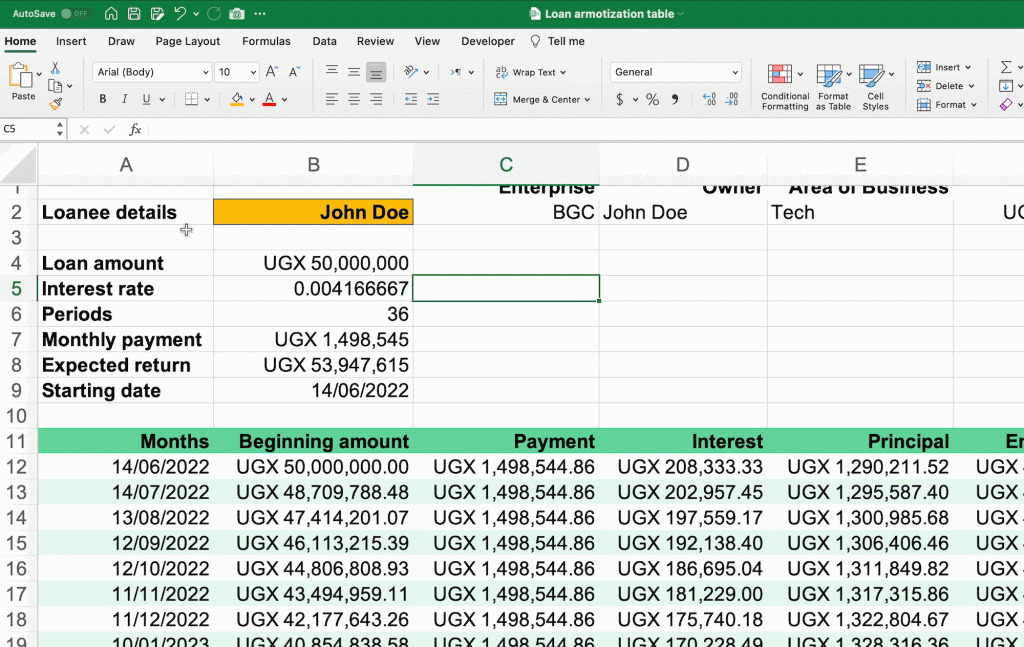
Task: Click the Undo arrow icon
Action: (x=180, y=14)
